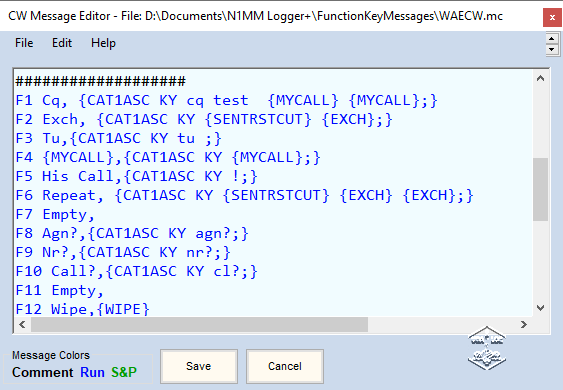
Task: Click the stepper down arrow beside menu bar
Action: (552, 49)
